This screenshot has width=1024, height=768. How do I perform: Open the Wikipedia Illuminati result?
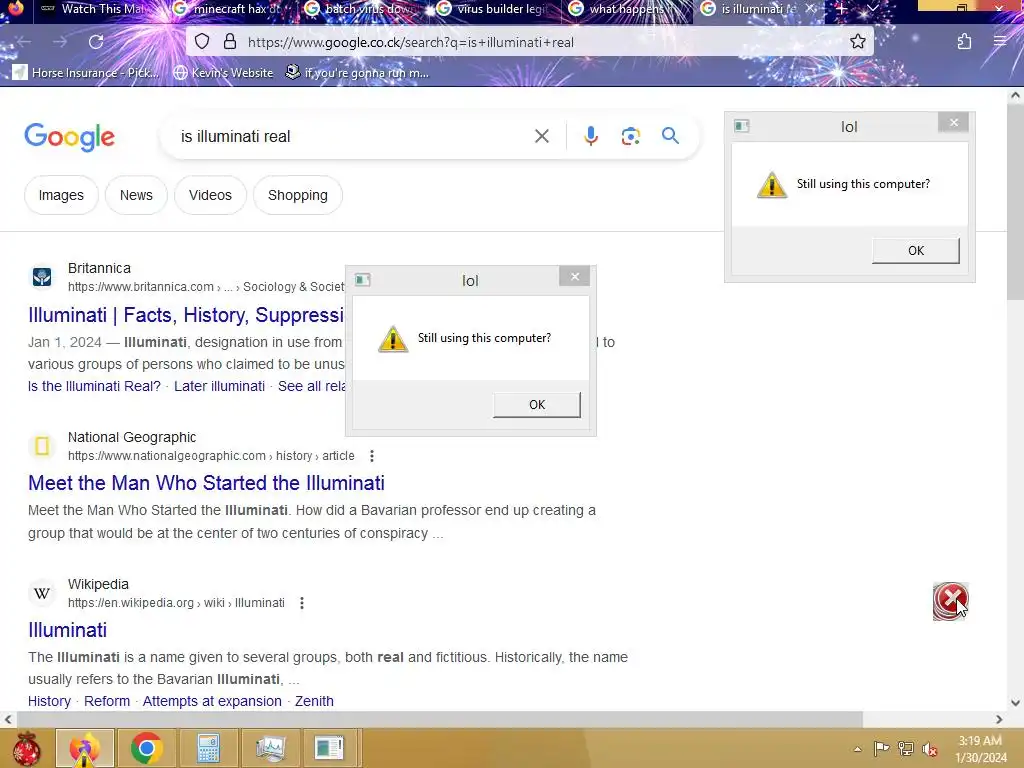click(67, 630)
